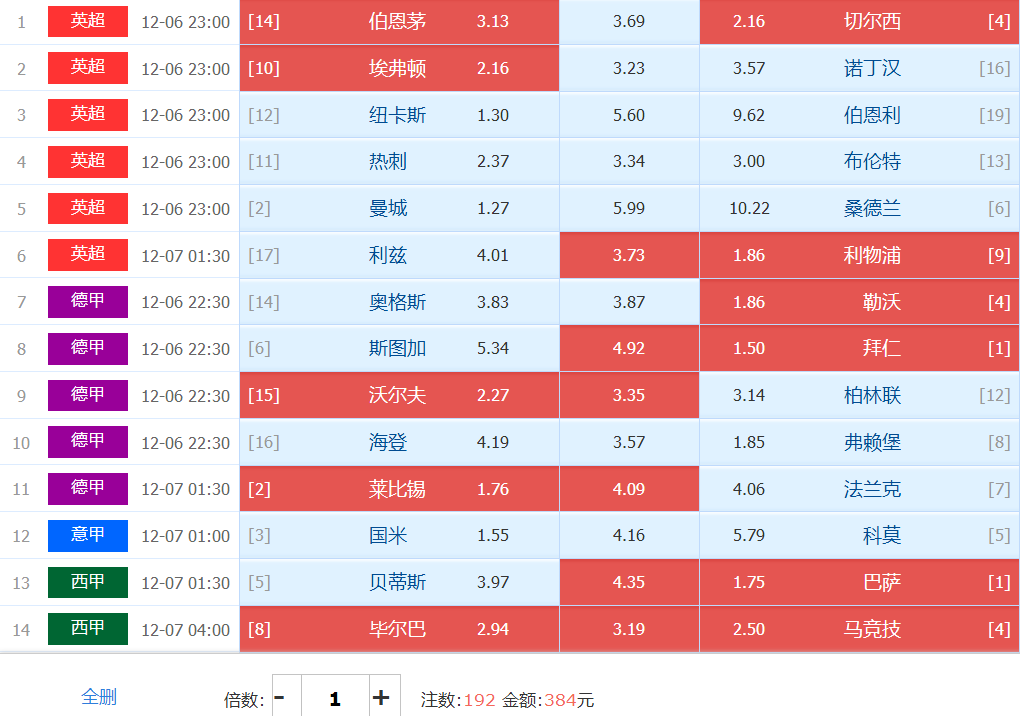Select 桑德兰 away win at 10.22
Image resolution: width=1020 pixels, height=716 pixels.
point(858,209)
